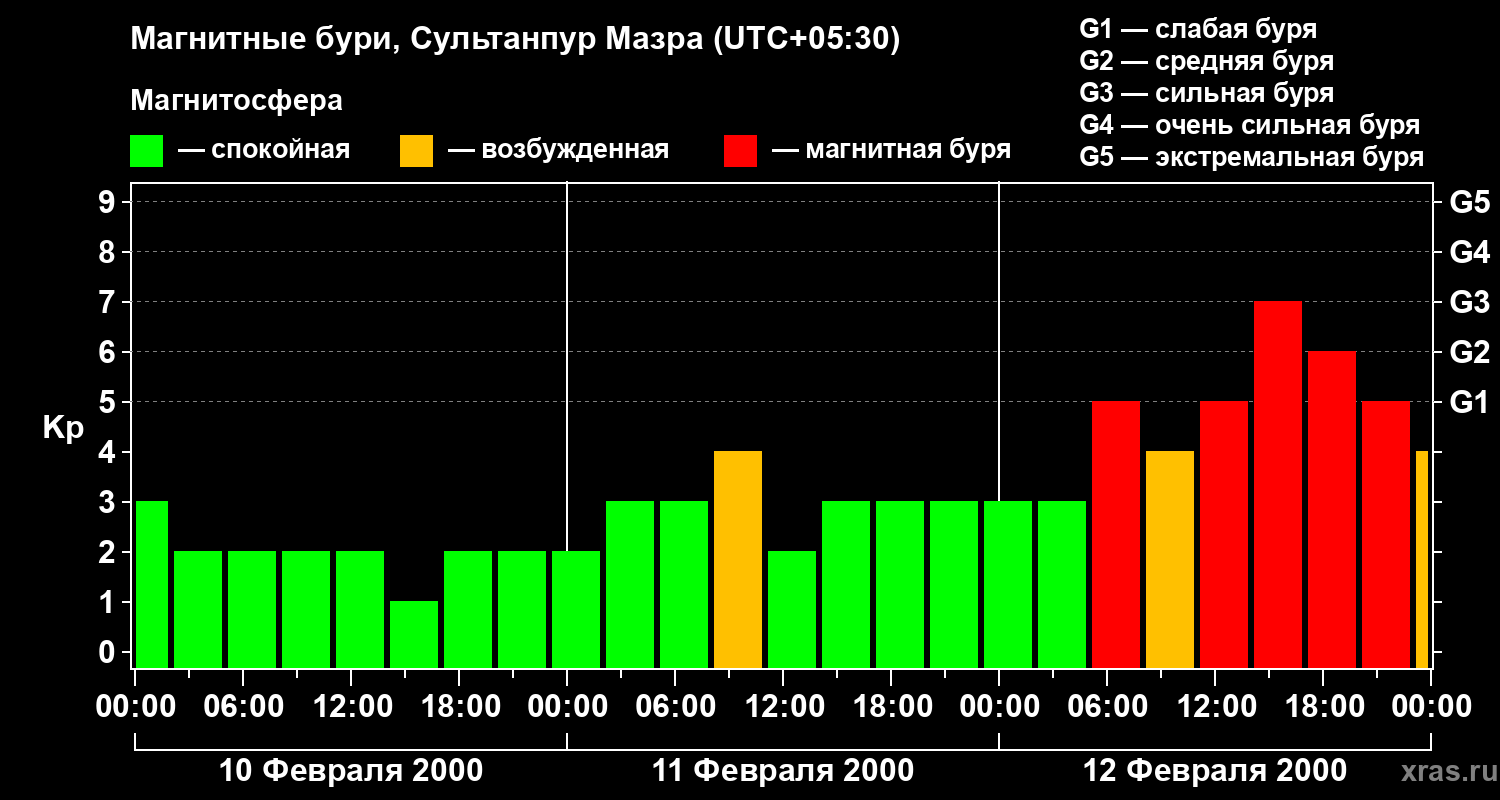Screen dimensions: 1500x800
Task: Select the red bar reaching Kp 6
Action: 1332,509
